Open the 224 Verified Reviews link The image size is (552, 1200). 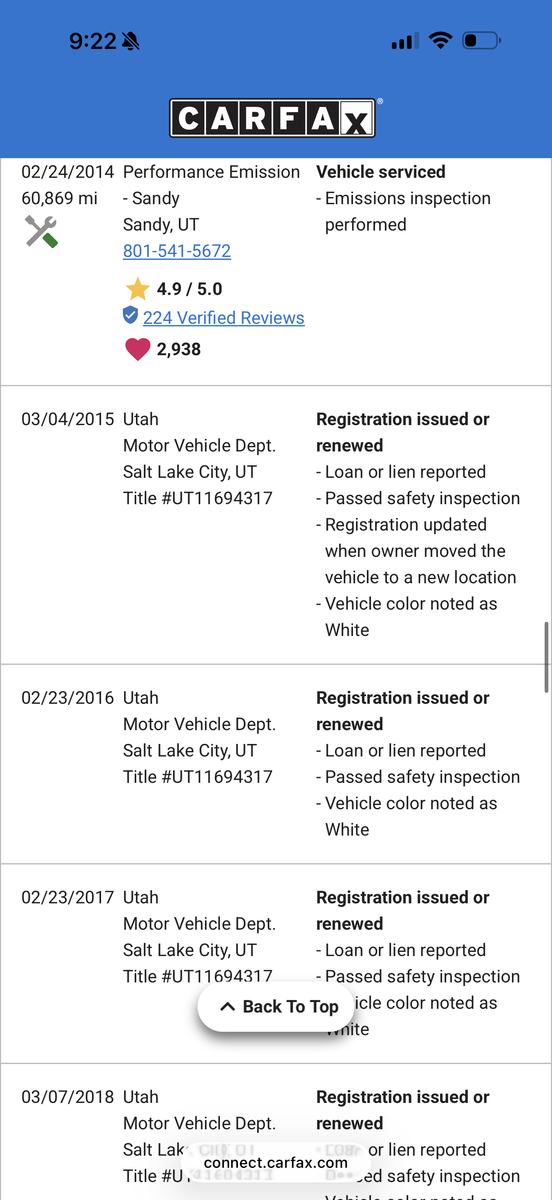[x=223, y=318]
